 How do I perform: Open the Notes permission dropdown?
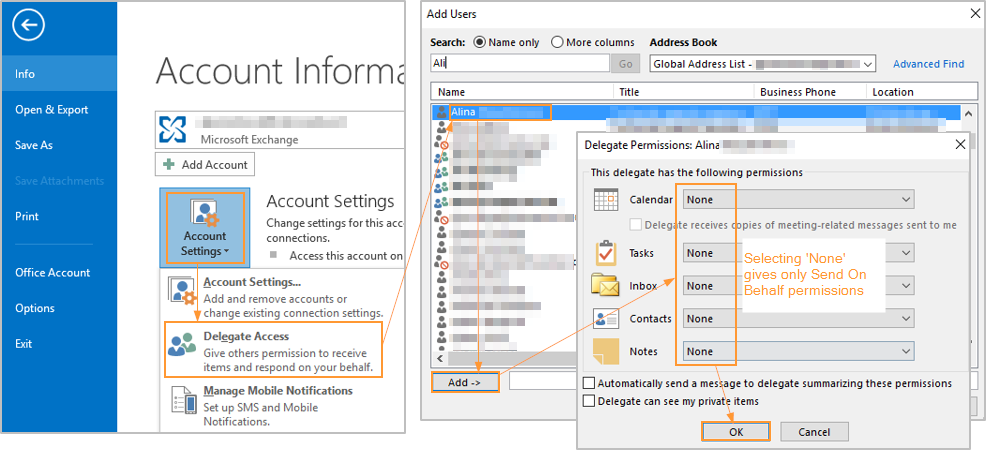tap(798, 351)
